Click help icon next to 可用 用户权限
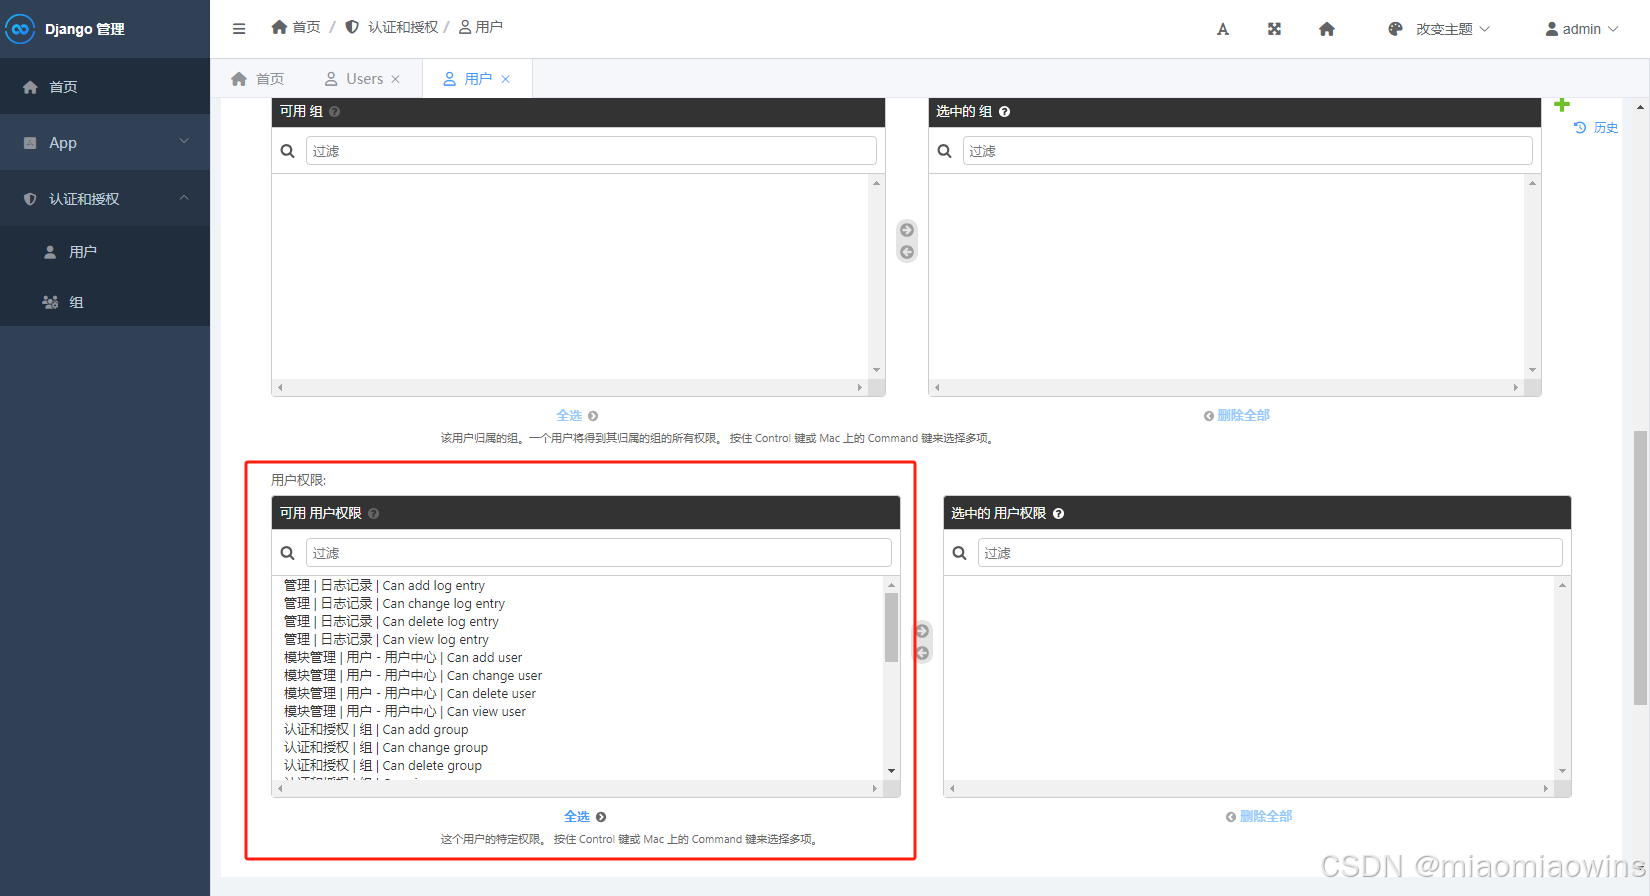 tap(374, 514)
